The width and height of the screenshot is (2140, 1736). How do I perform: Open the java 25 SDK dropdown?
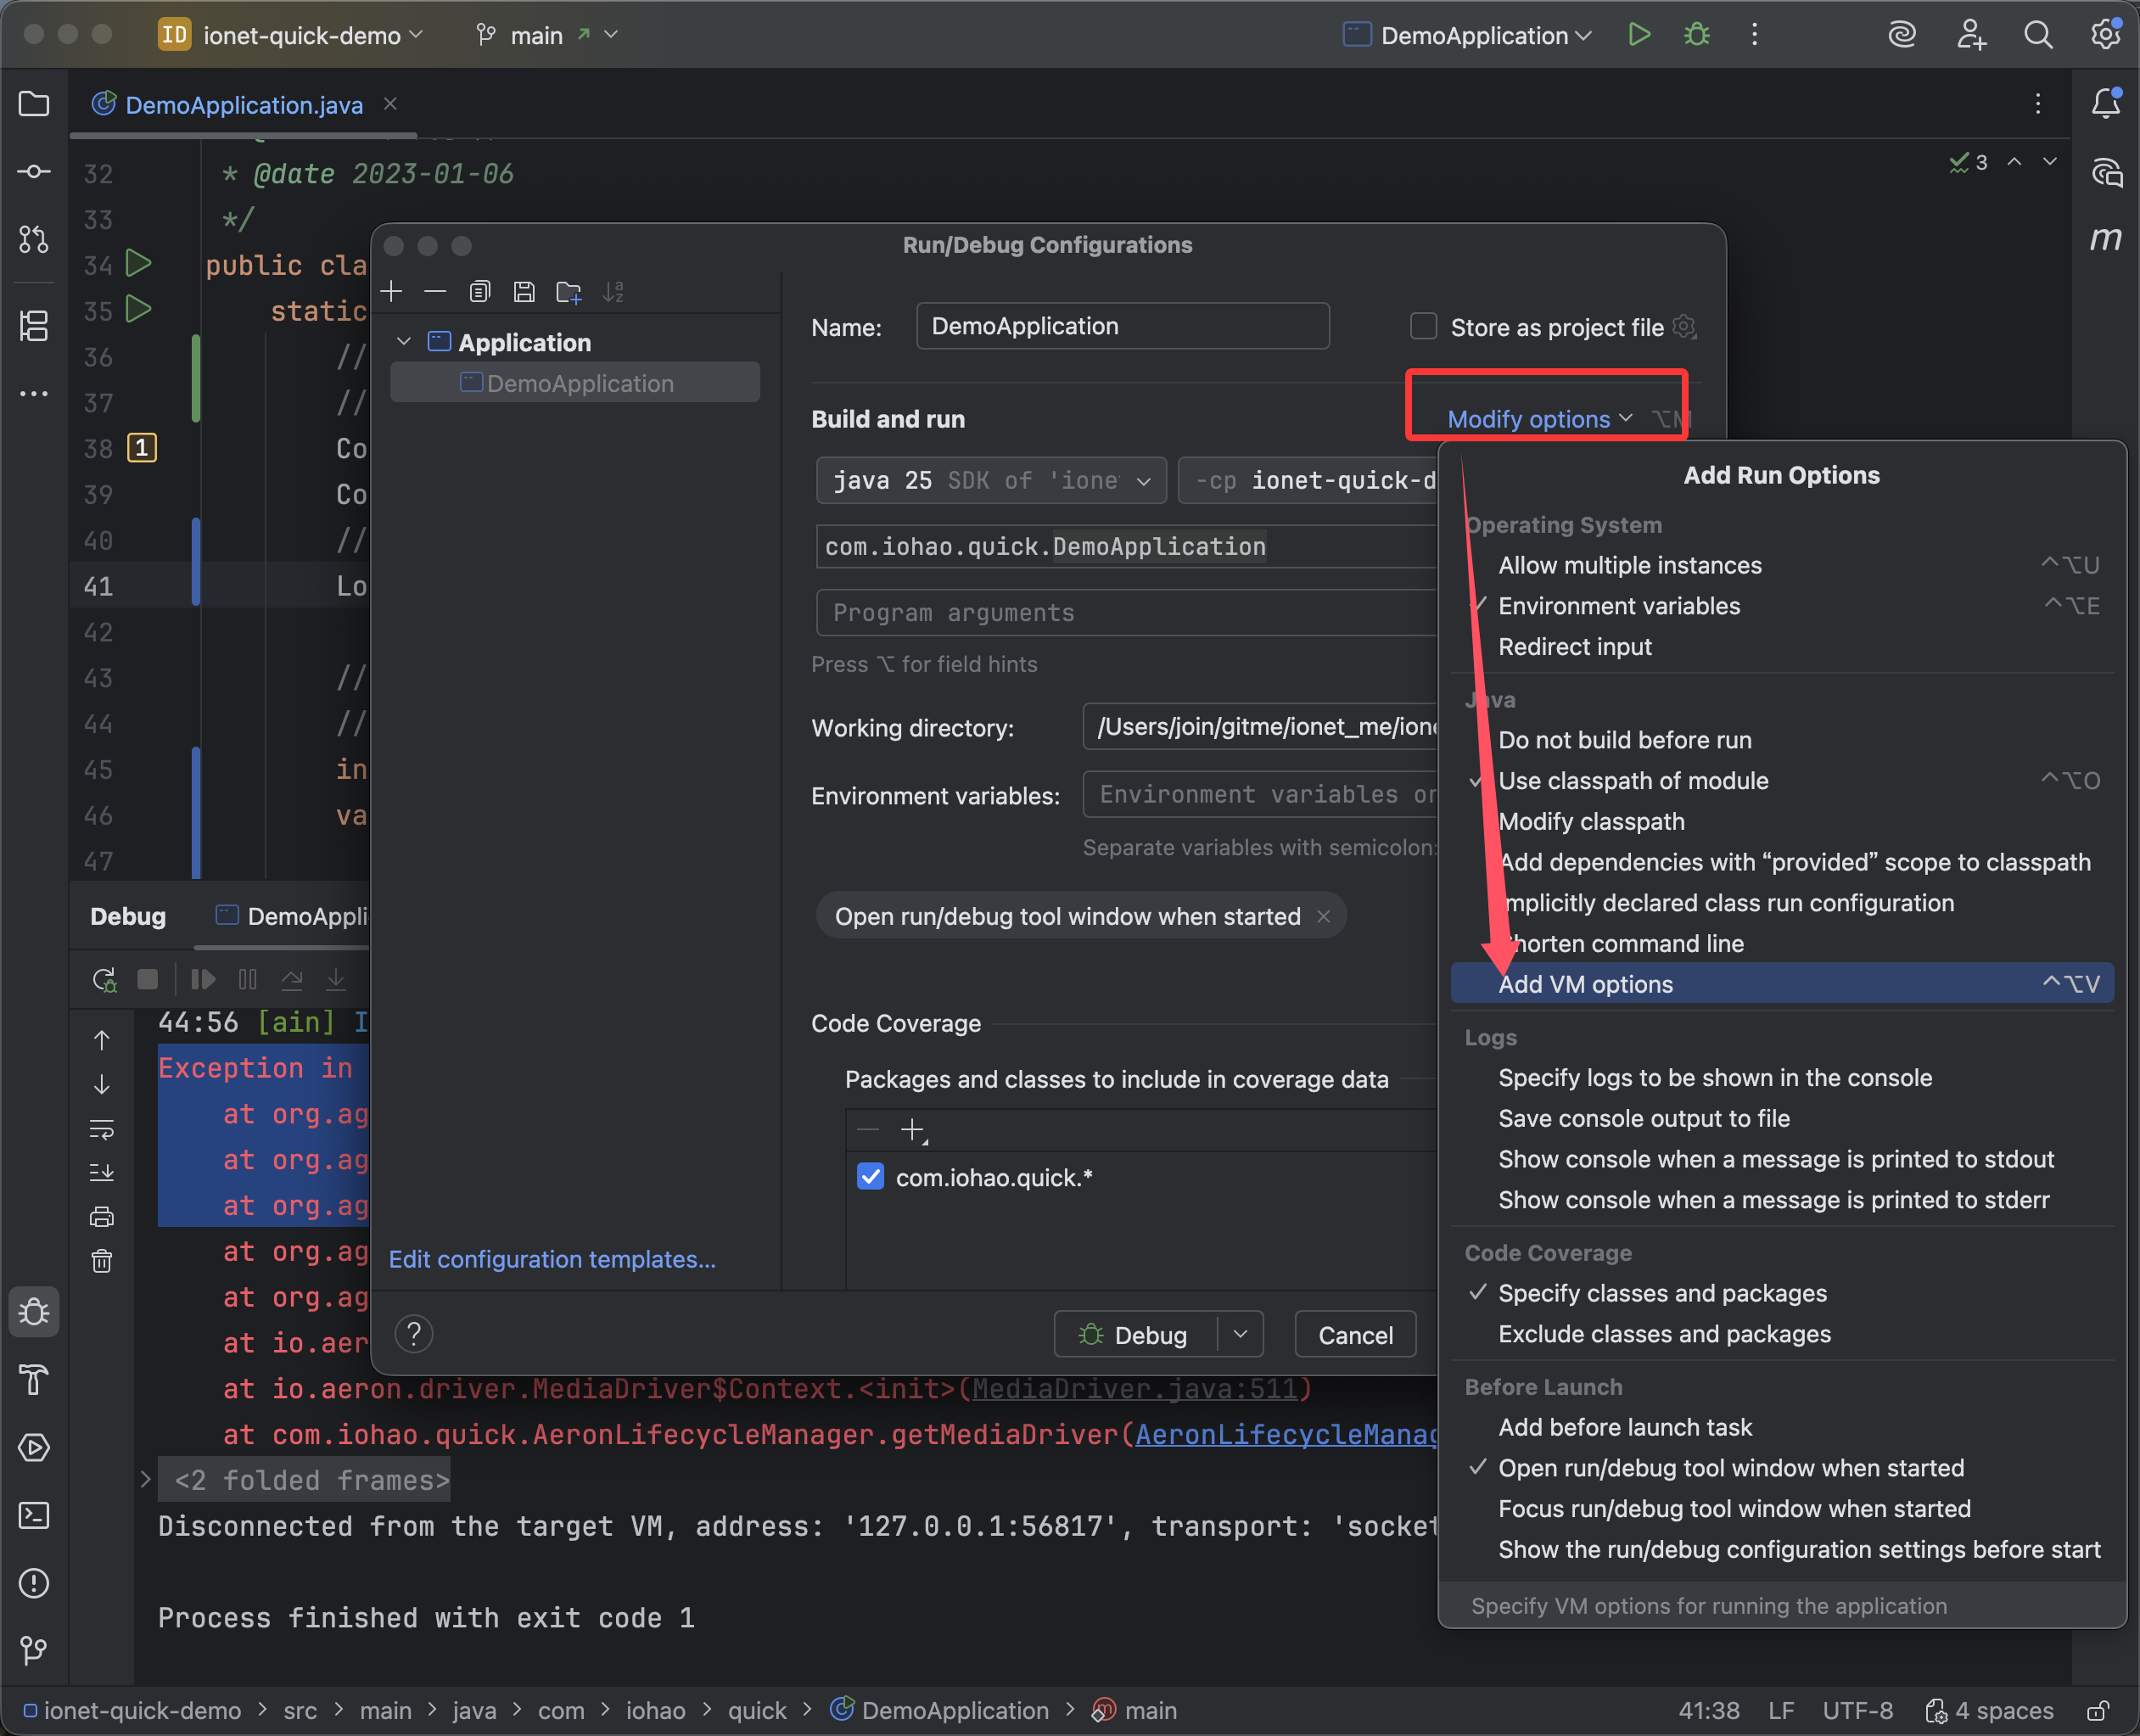tap(990, 481)
